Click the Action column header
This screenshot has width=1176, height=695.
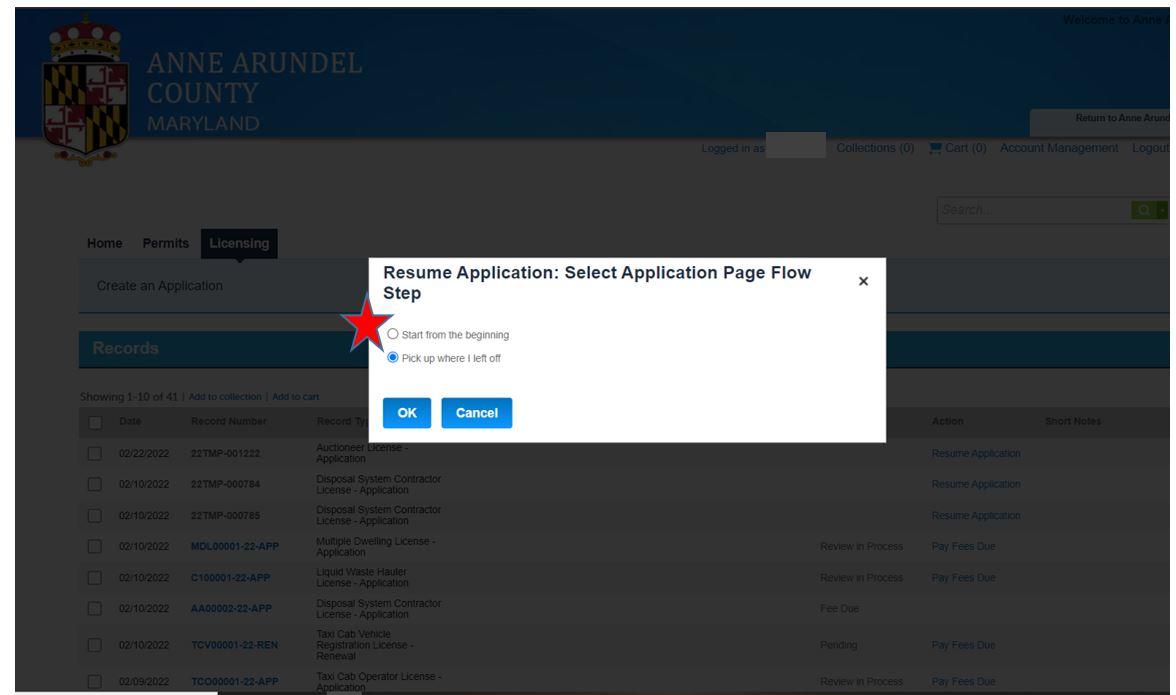[947, 421]
